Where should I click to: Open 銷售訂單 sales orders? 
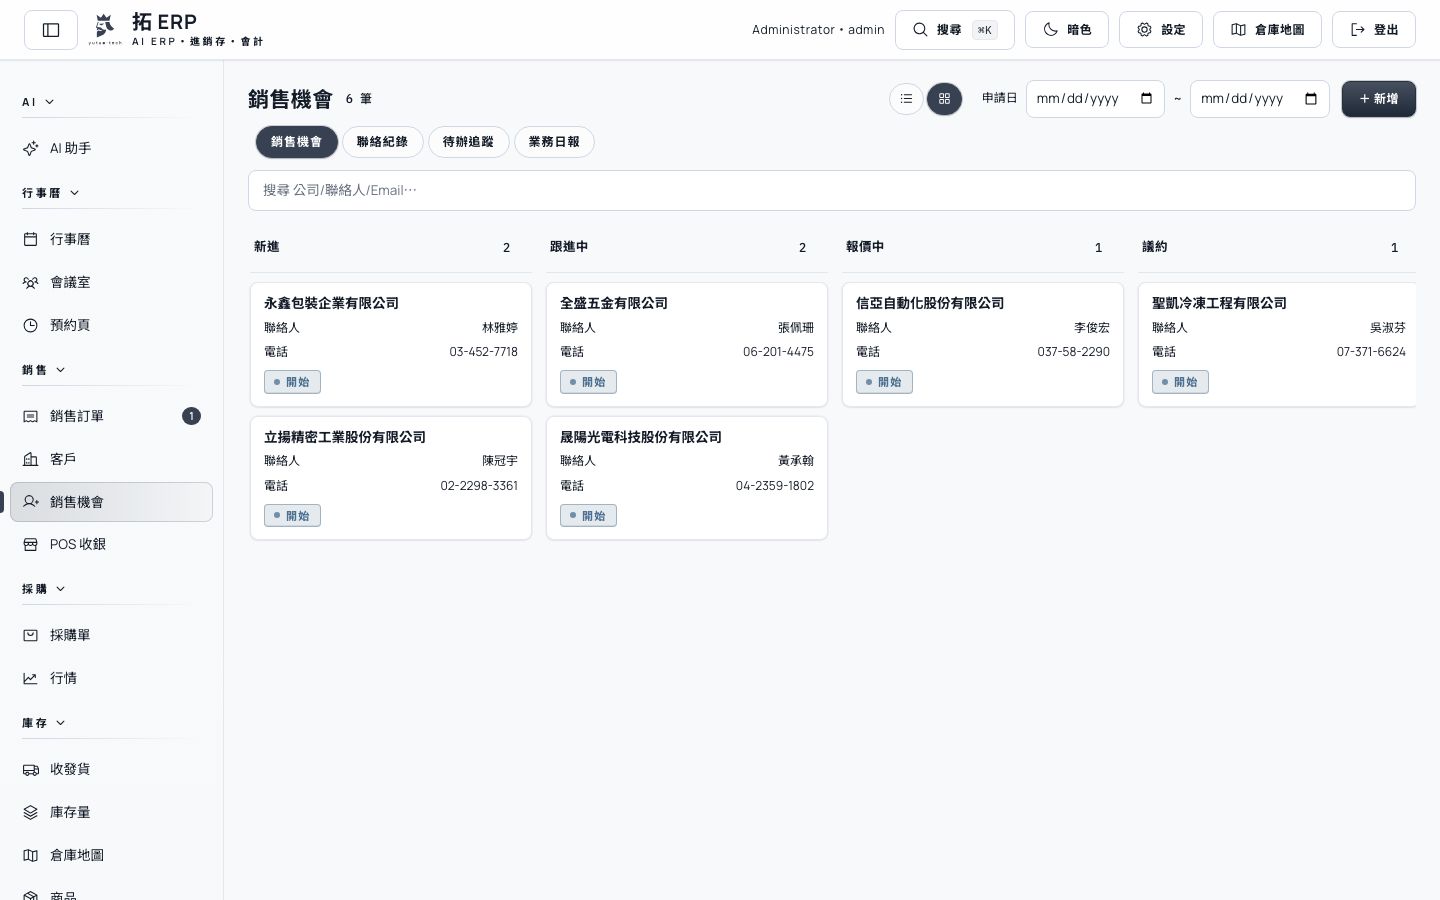click(111, 416)
